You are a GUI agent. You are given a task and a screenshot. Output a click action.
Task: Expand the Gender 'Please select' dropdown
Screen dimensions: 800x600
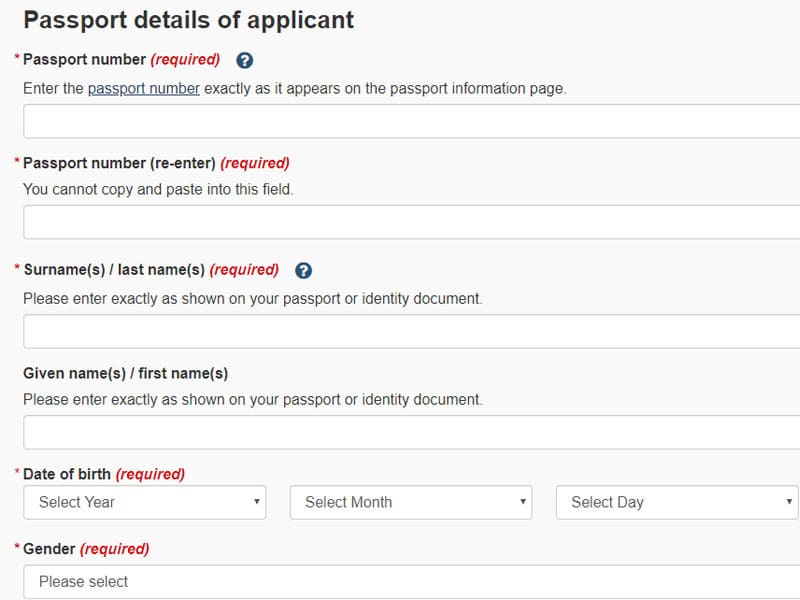pos(411,582)
